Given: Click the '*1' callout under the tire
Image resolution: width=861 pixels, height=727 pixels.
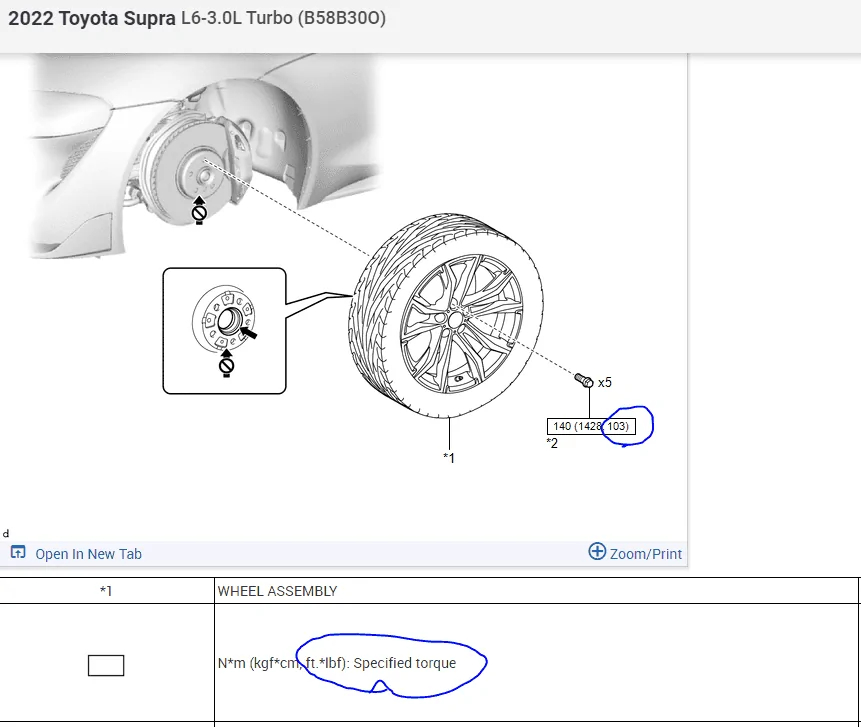Looking at the screenshot, I should (449, 457).
